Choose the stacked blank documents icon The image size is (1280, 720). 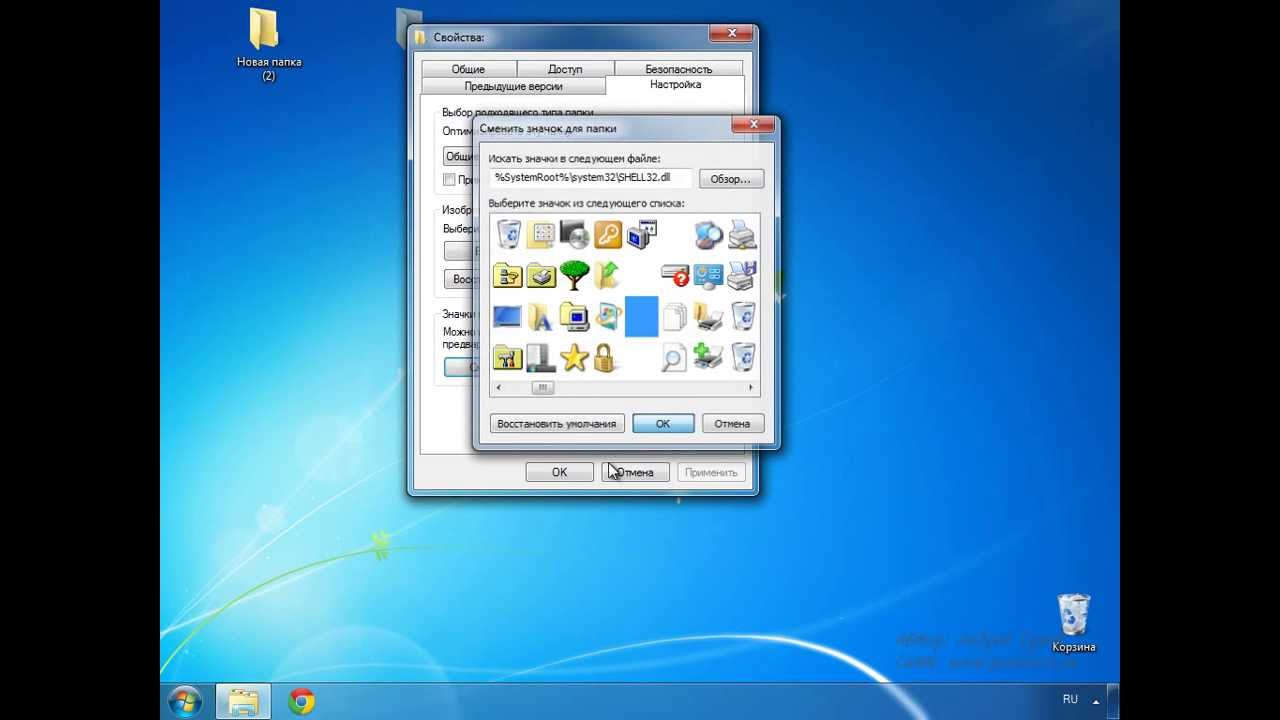tap(675, 317)
